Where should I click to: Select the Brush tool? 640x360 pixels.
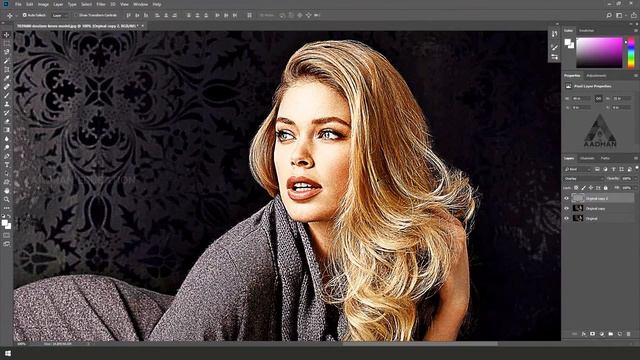tap(7, 96)
